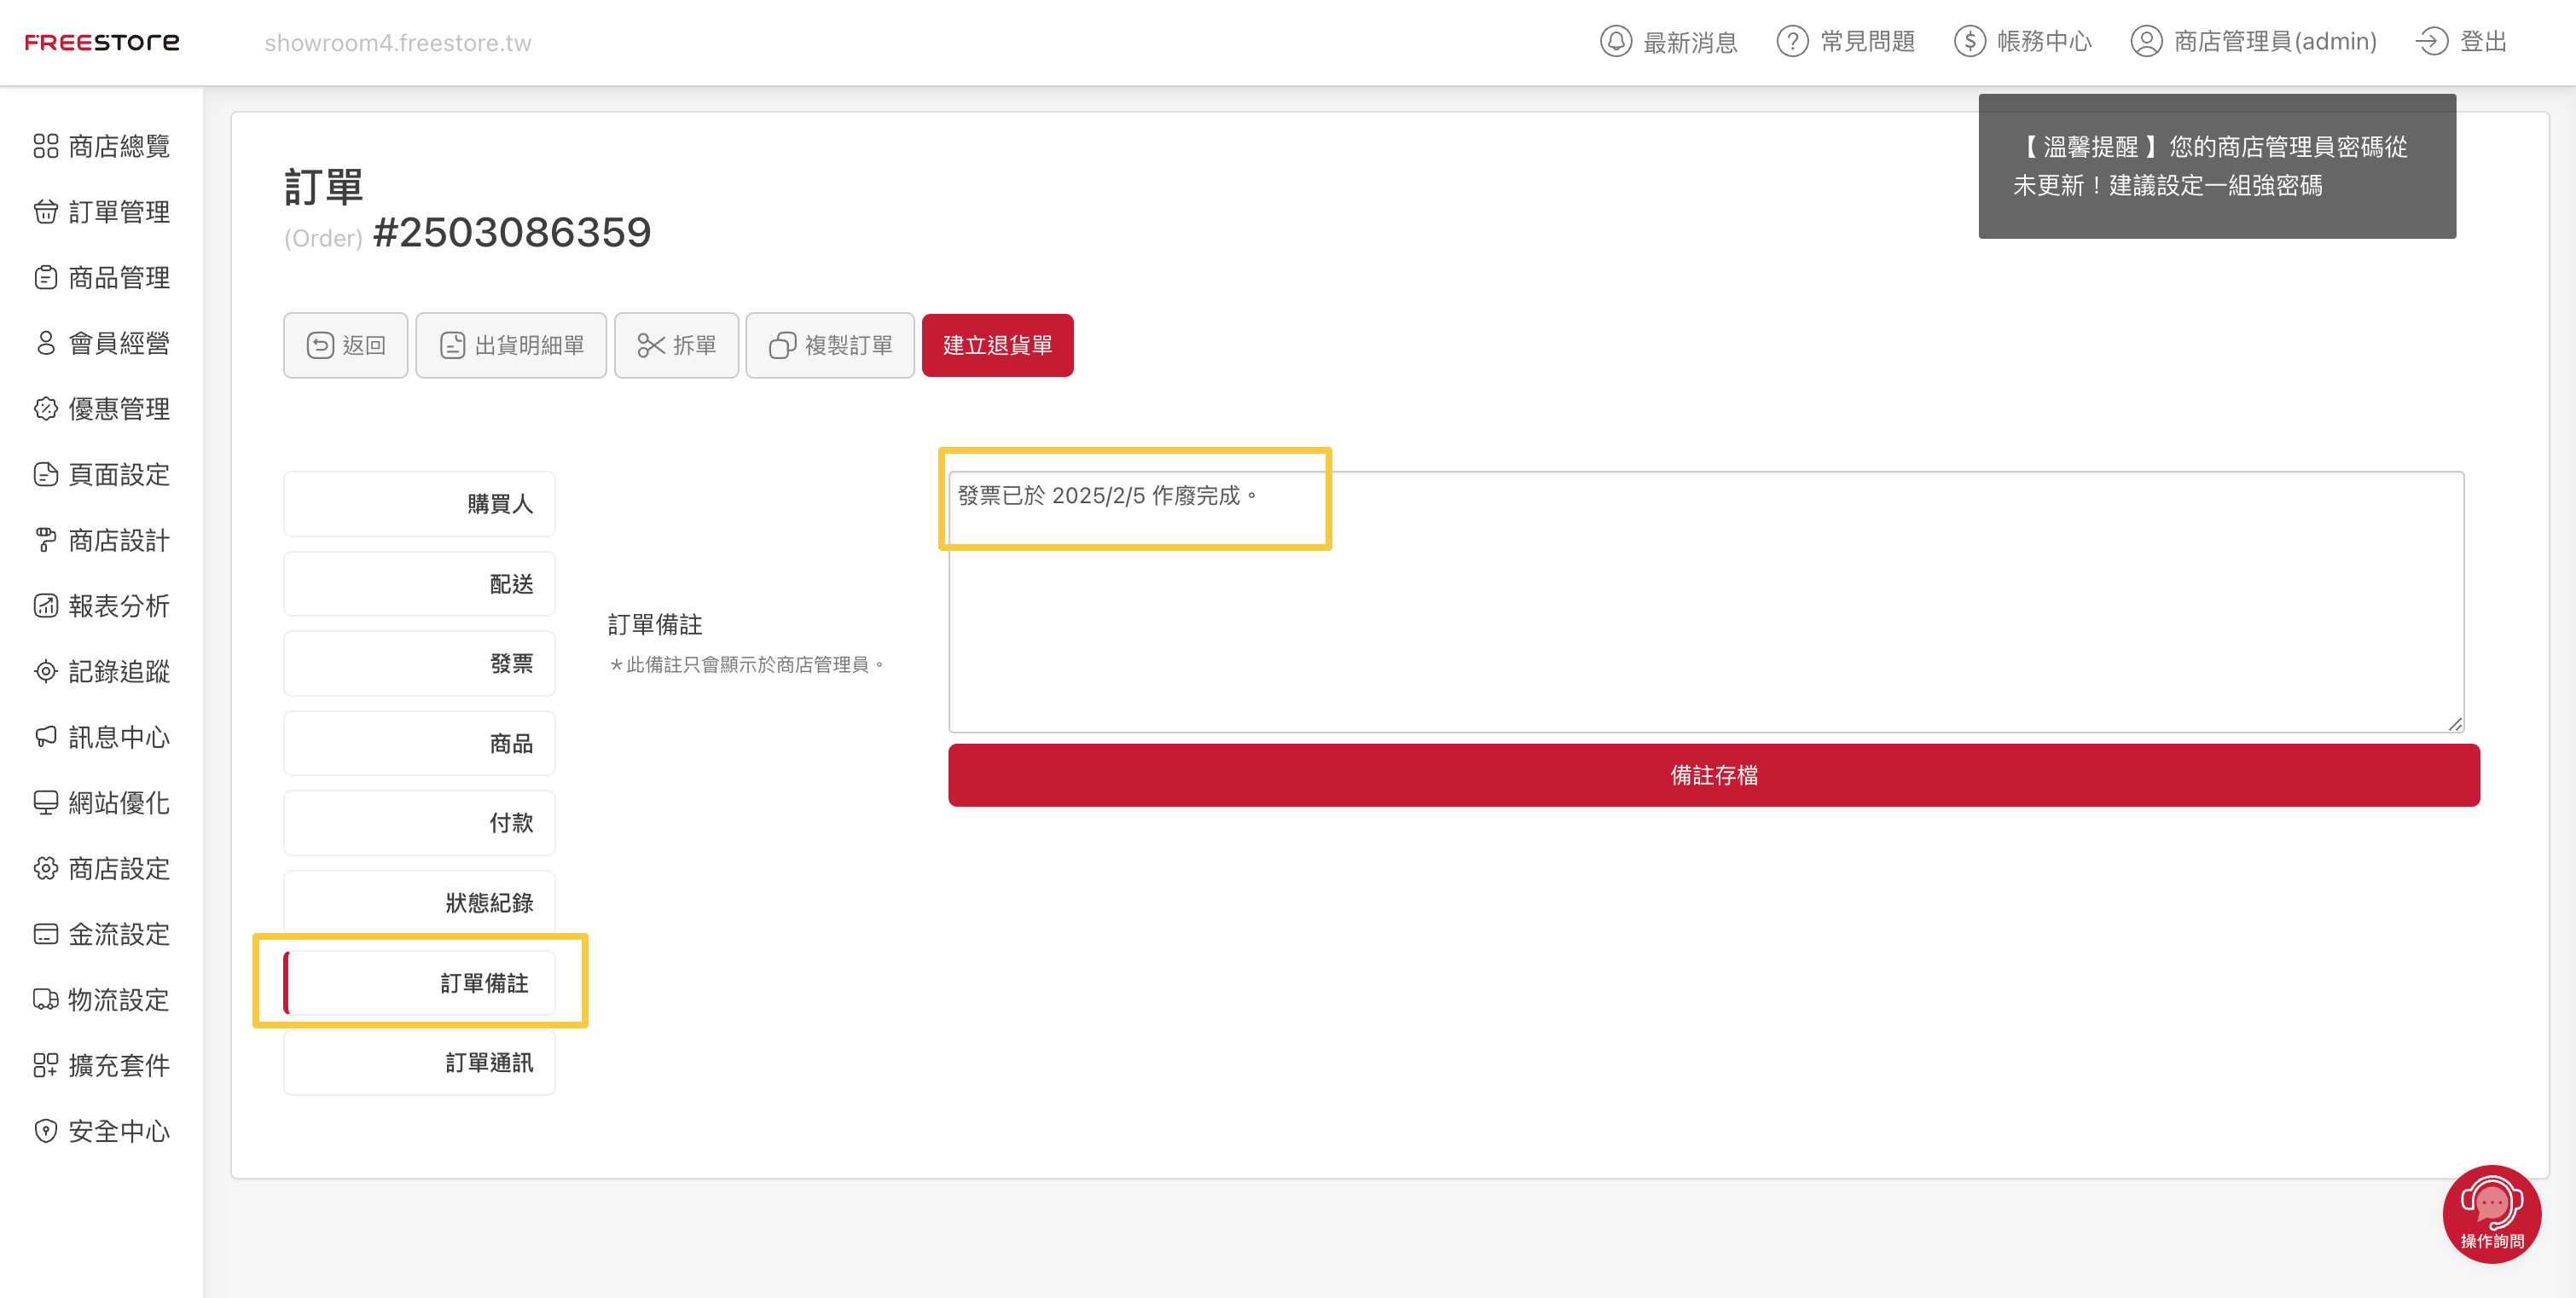Click inside the 訂單備註 text area
The width and height of the screenshot is (2576, 1298).
click(x=1705, y=620)
